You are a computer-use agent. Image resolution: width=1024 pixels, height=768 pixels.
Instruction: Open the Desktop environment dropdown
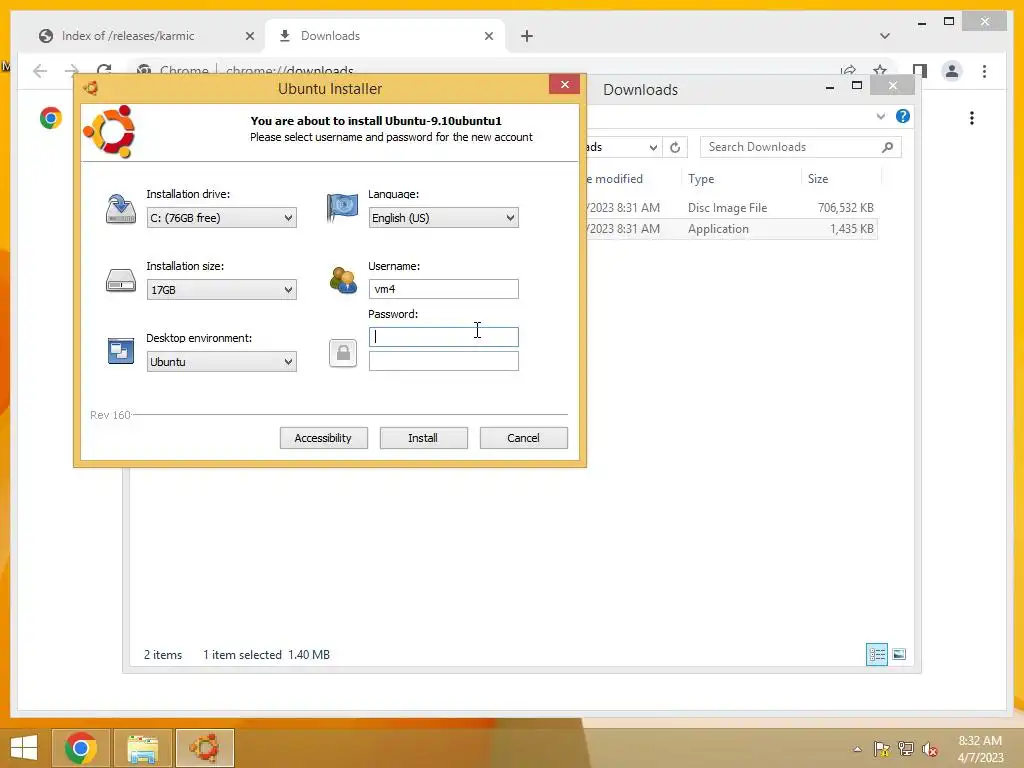(221, 361)
